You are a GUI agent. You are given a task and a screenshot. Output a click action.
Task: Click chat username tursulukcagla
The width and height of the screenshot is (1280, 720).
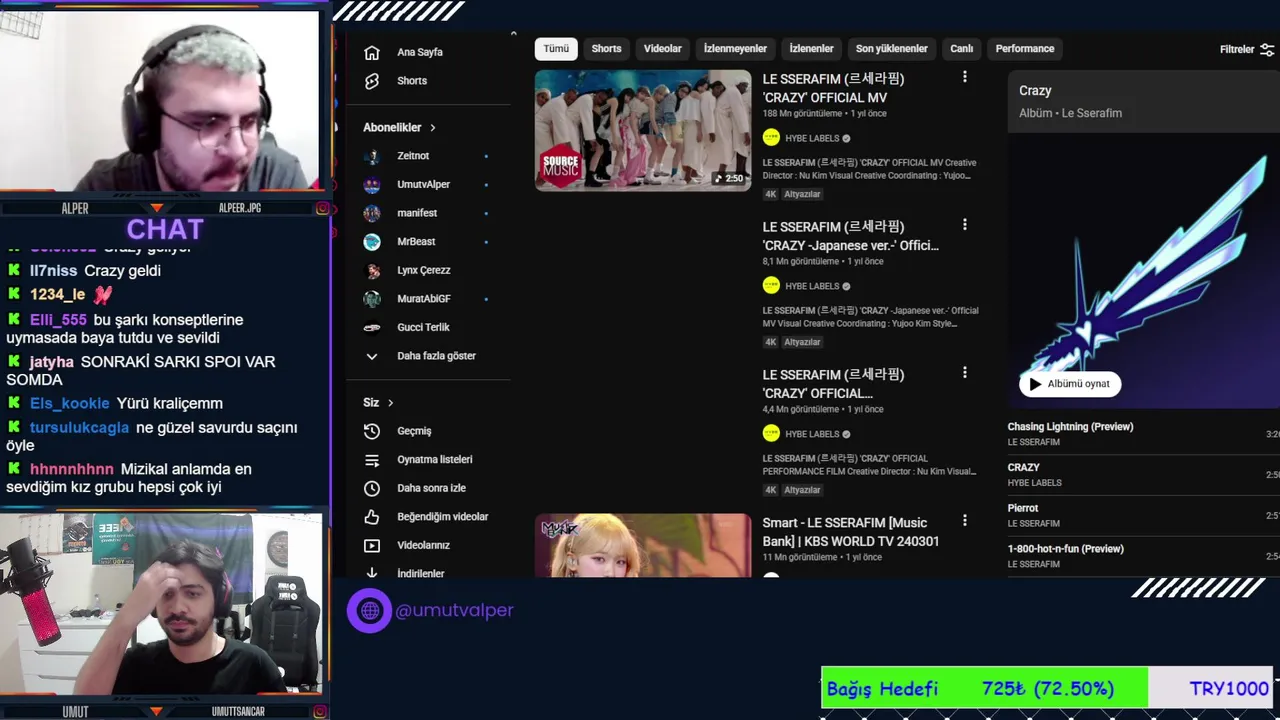point(79,428)
